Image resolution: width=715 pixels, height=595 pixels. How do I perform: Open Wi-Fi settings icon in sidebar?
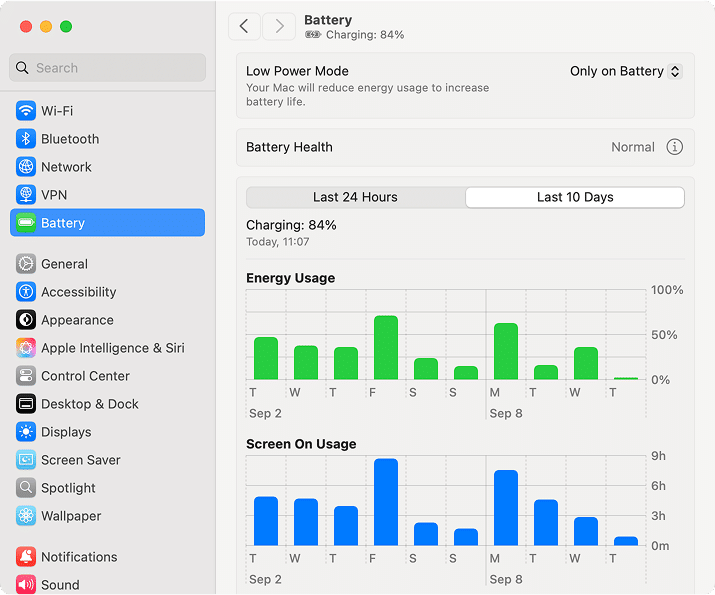(x=26, y=111)
